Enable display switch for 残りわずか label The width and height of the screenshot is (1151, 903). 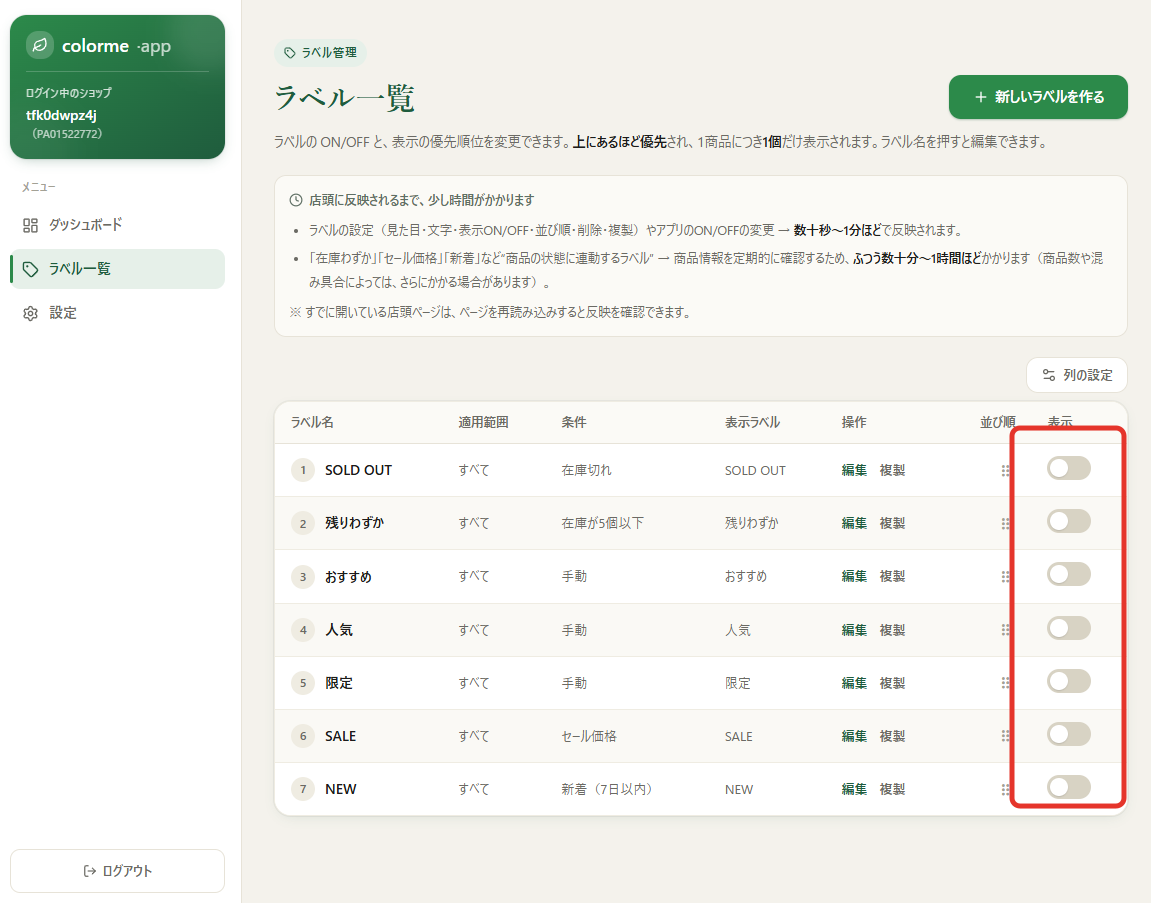coord(1068,521)
